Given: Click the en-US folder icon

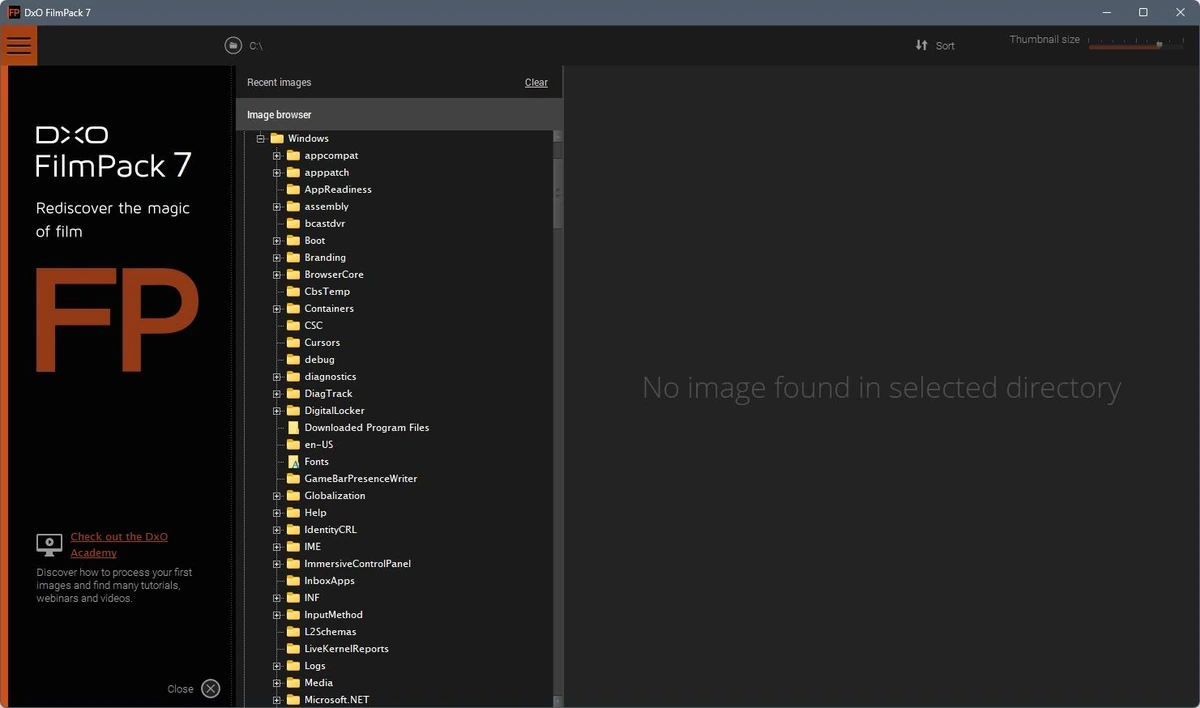Looking at the screenshot, I should point(294,445).
